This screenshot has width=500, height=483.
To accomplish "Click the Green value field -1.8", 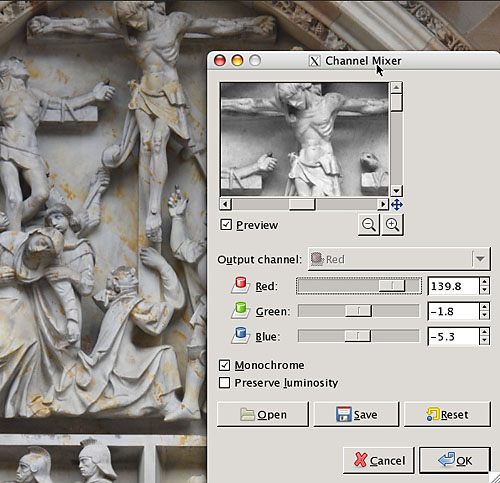I will 453,311.
